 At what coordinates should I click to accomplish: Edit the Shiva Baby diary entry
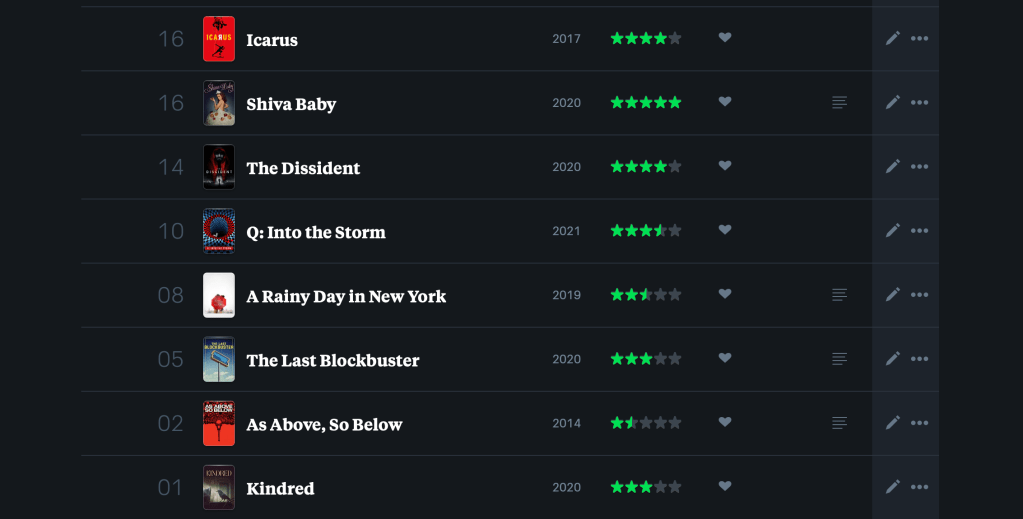click(893, 102)
